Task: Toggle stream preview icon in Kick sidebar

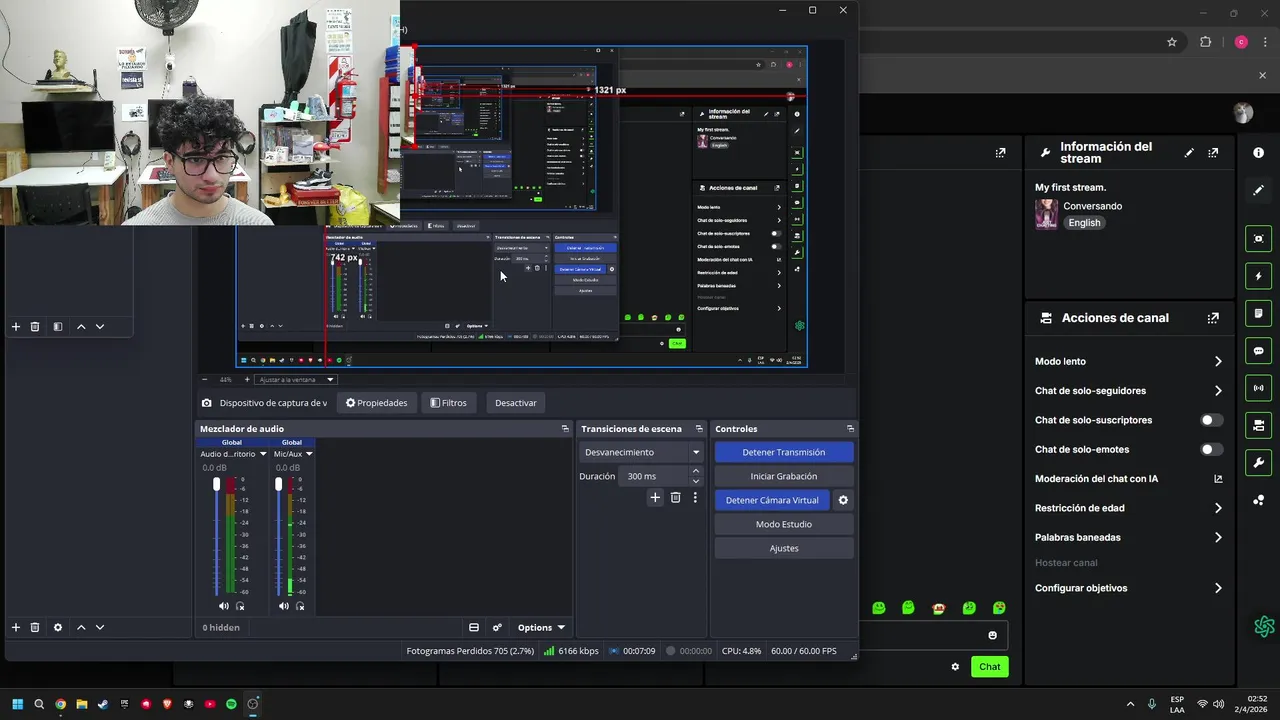Action: point(1259,238)
